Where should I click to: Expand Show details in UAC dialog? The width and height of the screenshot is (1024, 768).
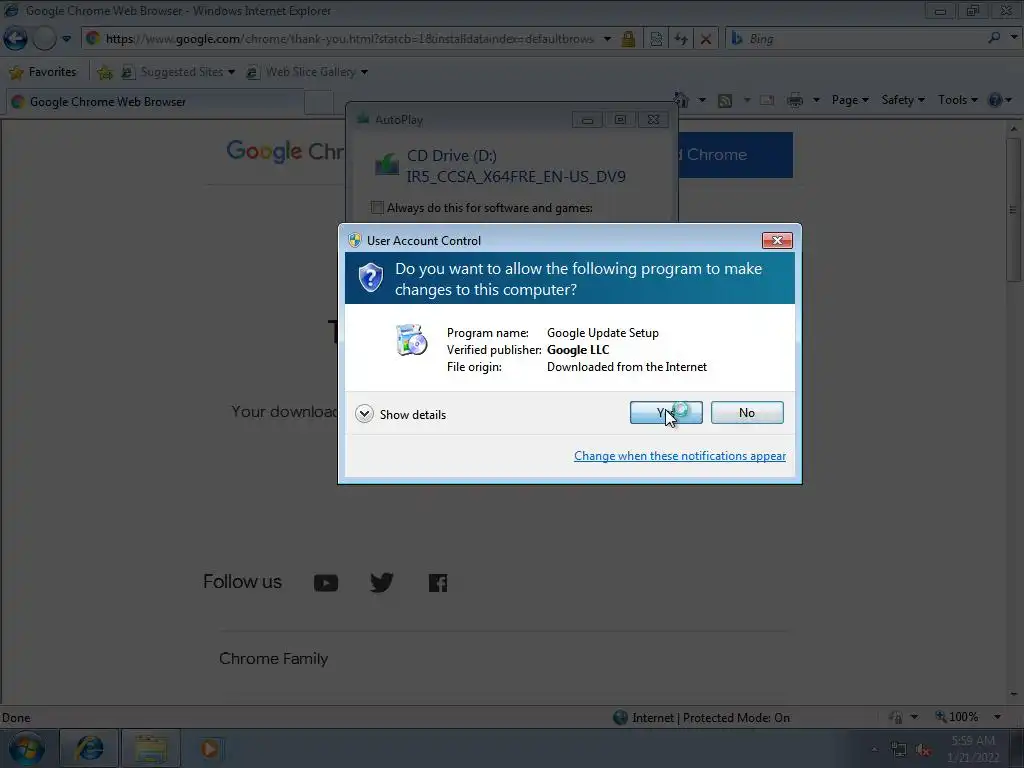tap(400, 414)
